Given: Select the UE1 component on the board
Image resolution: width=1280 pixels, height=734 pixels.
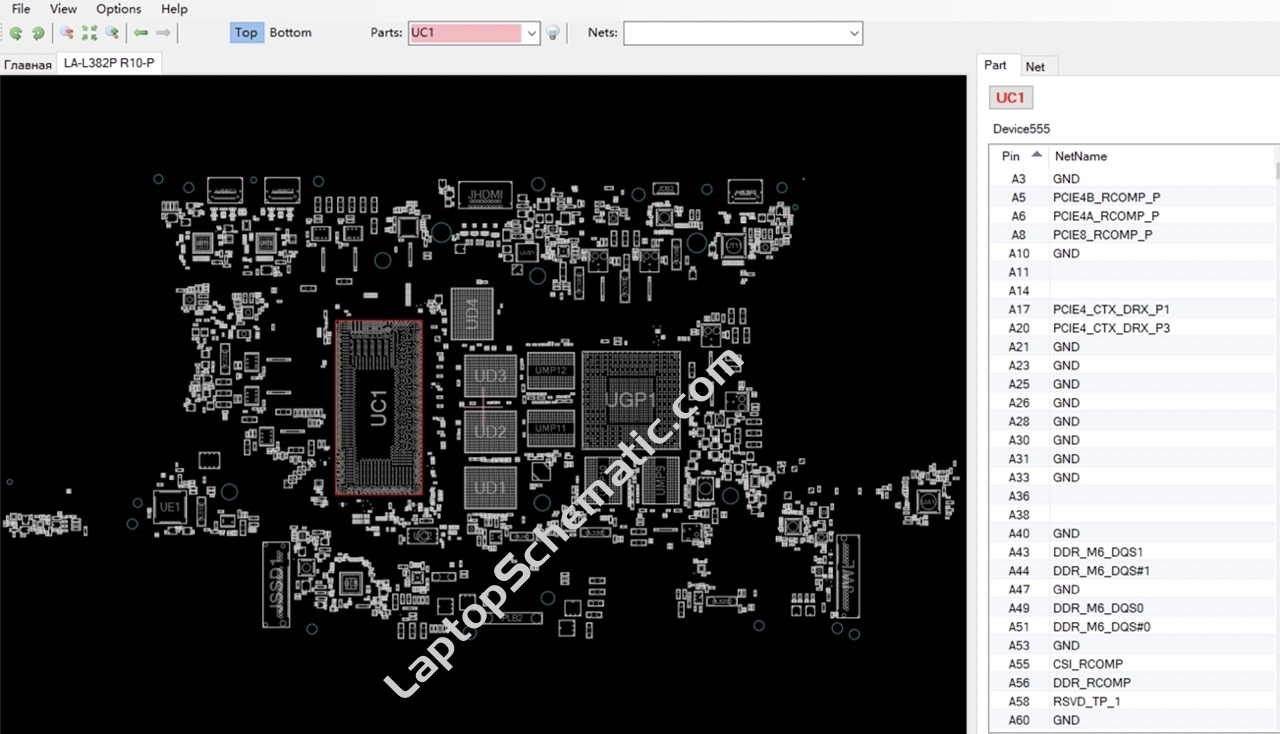Looking at the screenshot, I should 169,508.
